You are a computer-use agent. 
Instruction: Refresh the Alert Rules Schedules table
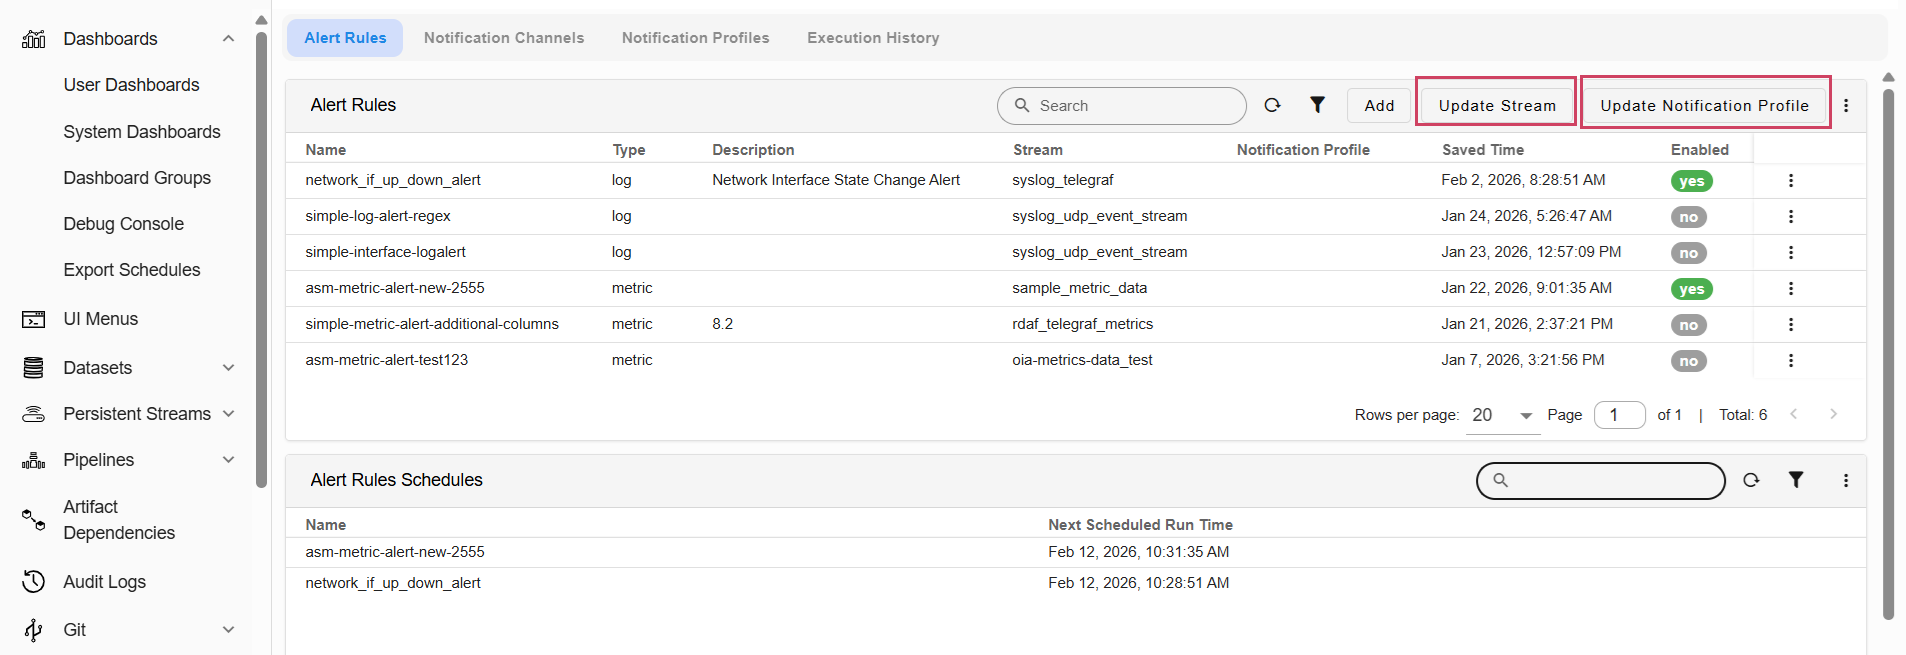pos(1750,480)
